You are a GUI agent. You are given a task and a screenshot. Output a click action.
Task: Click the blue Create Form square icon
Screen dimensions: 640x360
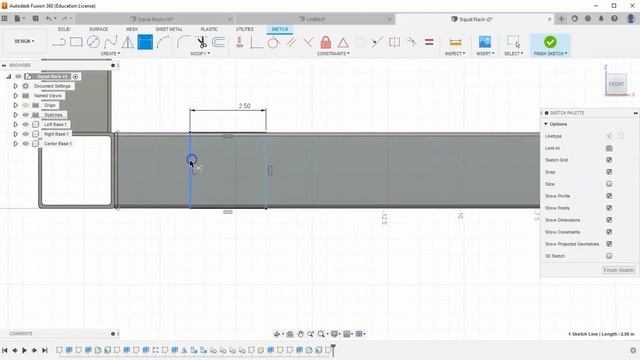[145, 42]
